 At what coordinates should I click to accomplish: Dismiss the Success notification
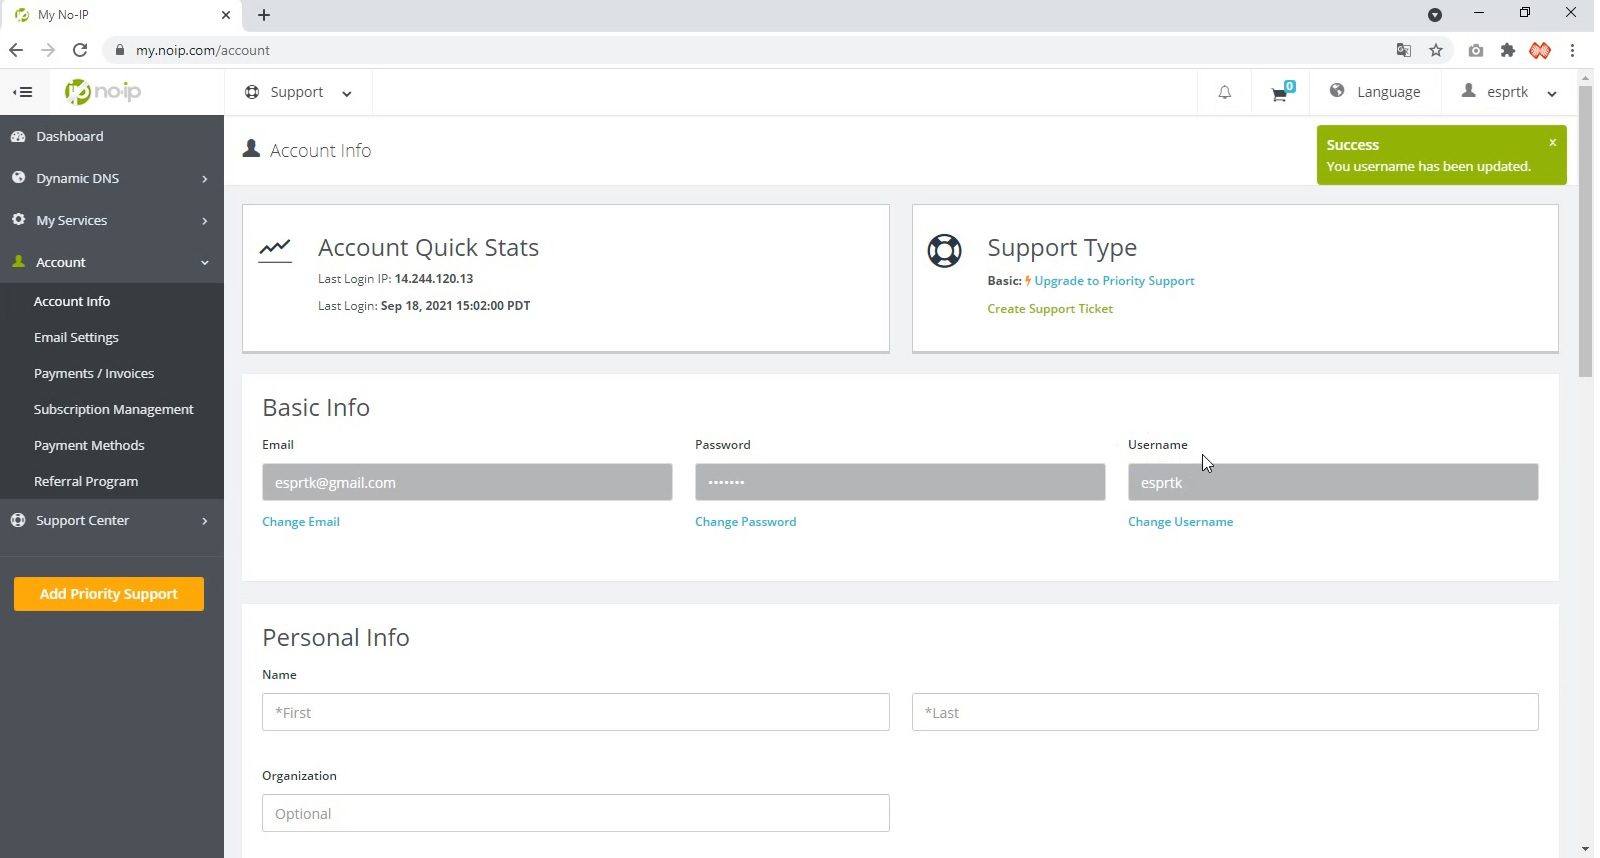(x=1552, y=143)
